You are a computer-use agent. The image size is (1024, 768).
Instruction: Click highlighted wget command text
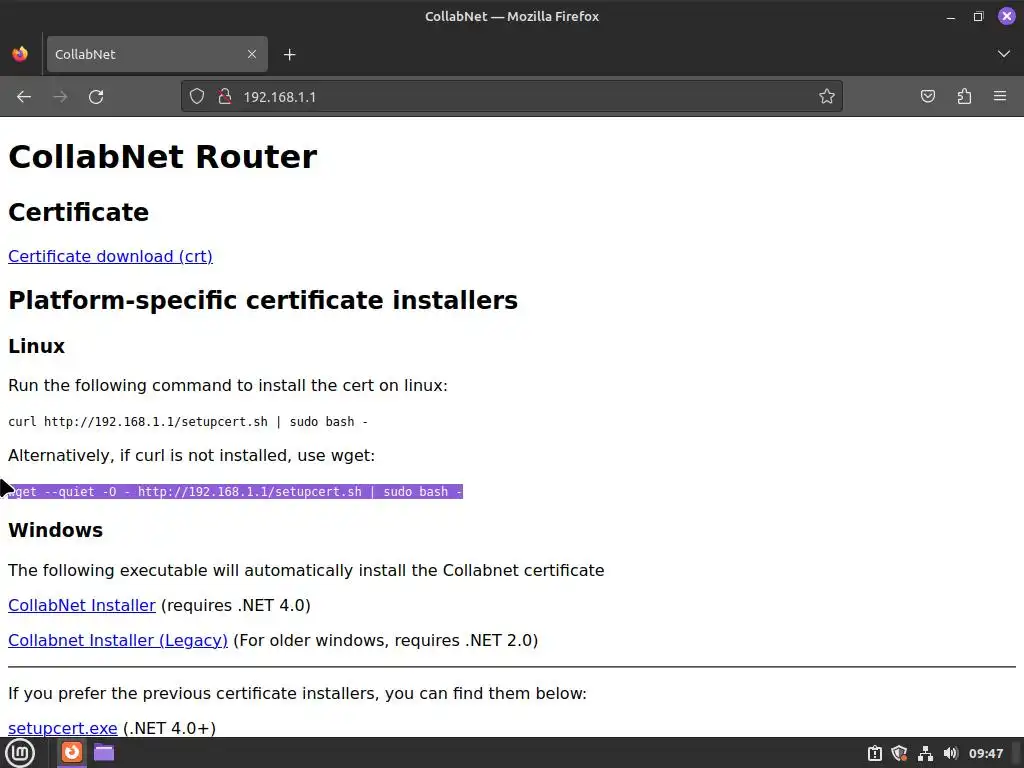point(235,492)
